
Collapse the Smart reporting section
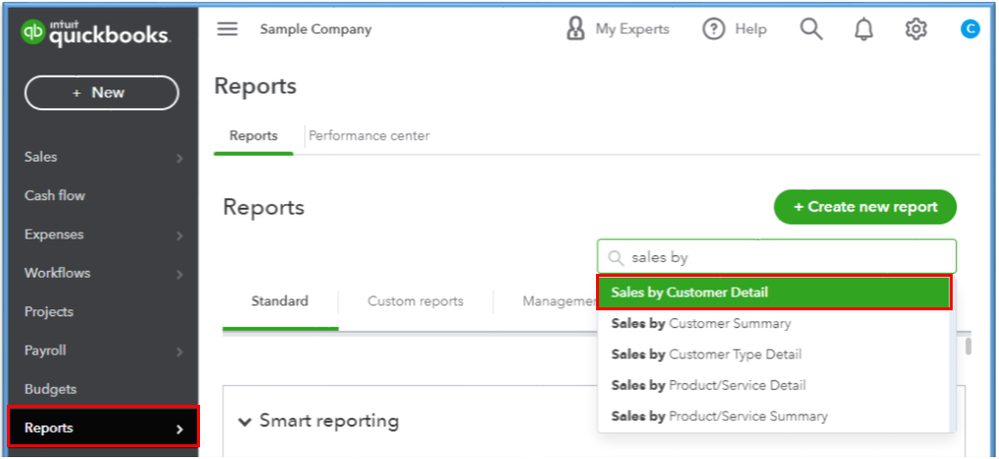point(245,422)
